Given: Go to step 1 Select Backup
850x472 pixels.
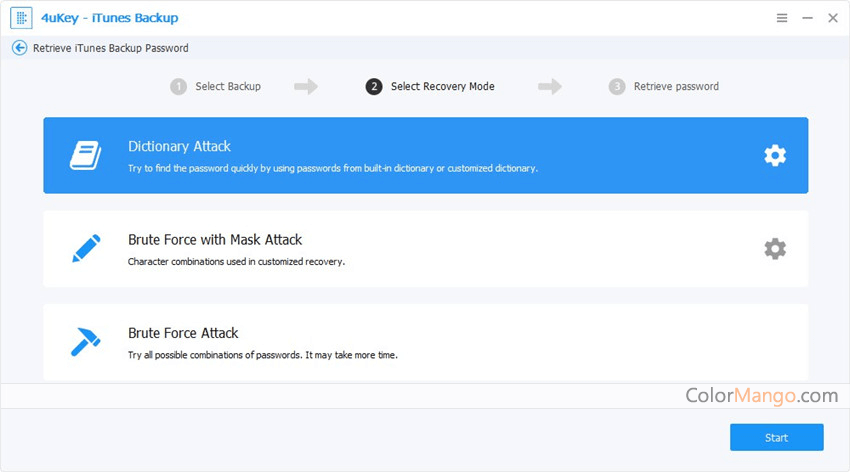Looking at the screenshot, I should [x=227, y=87].
